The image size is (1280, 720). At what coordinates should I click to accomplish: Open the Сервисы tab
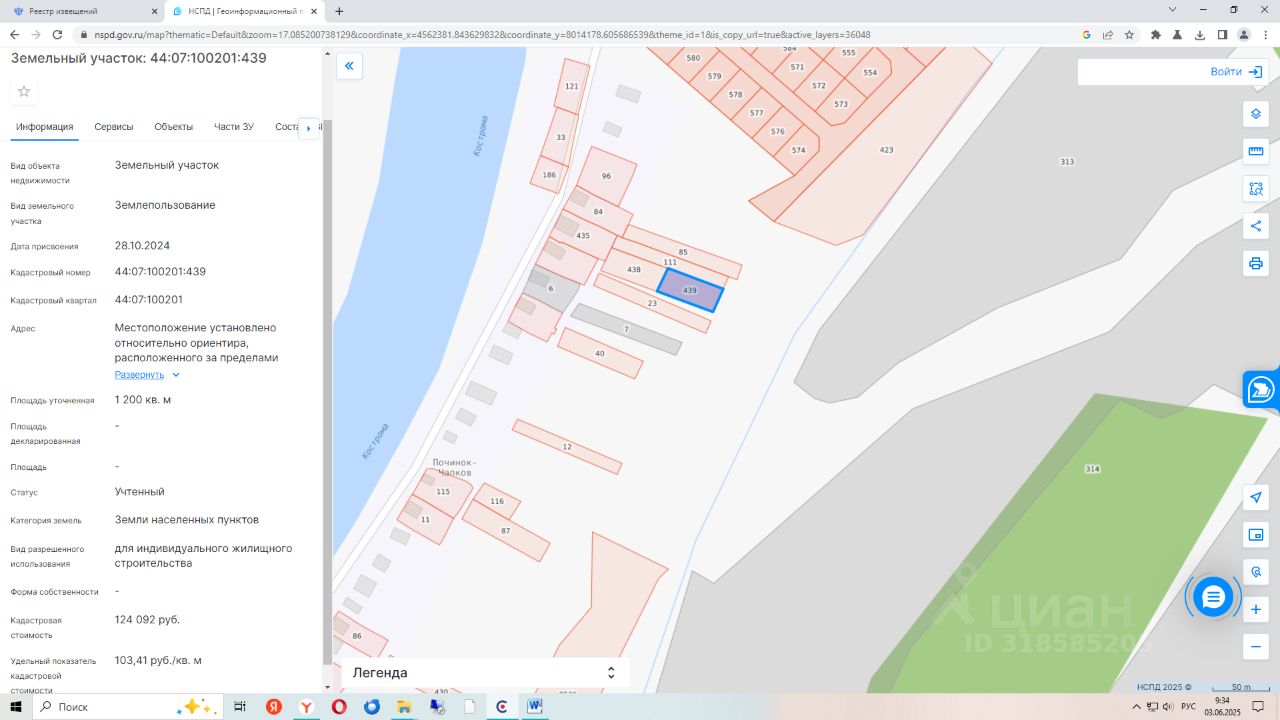(114, 127)
